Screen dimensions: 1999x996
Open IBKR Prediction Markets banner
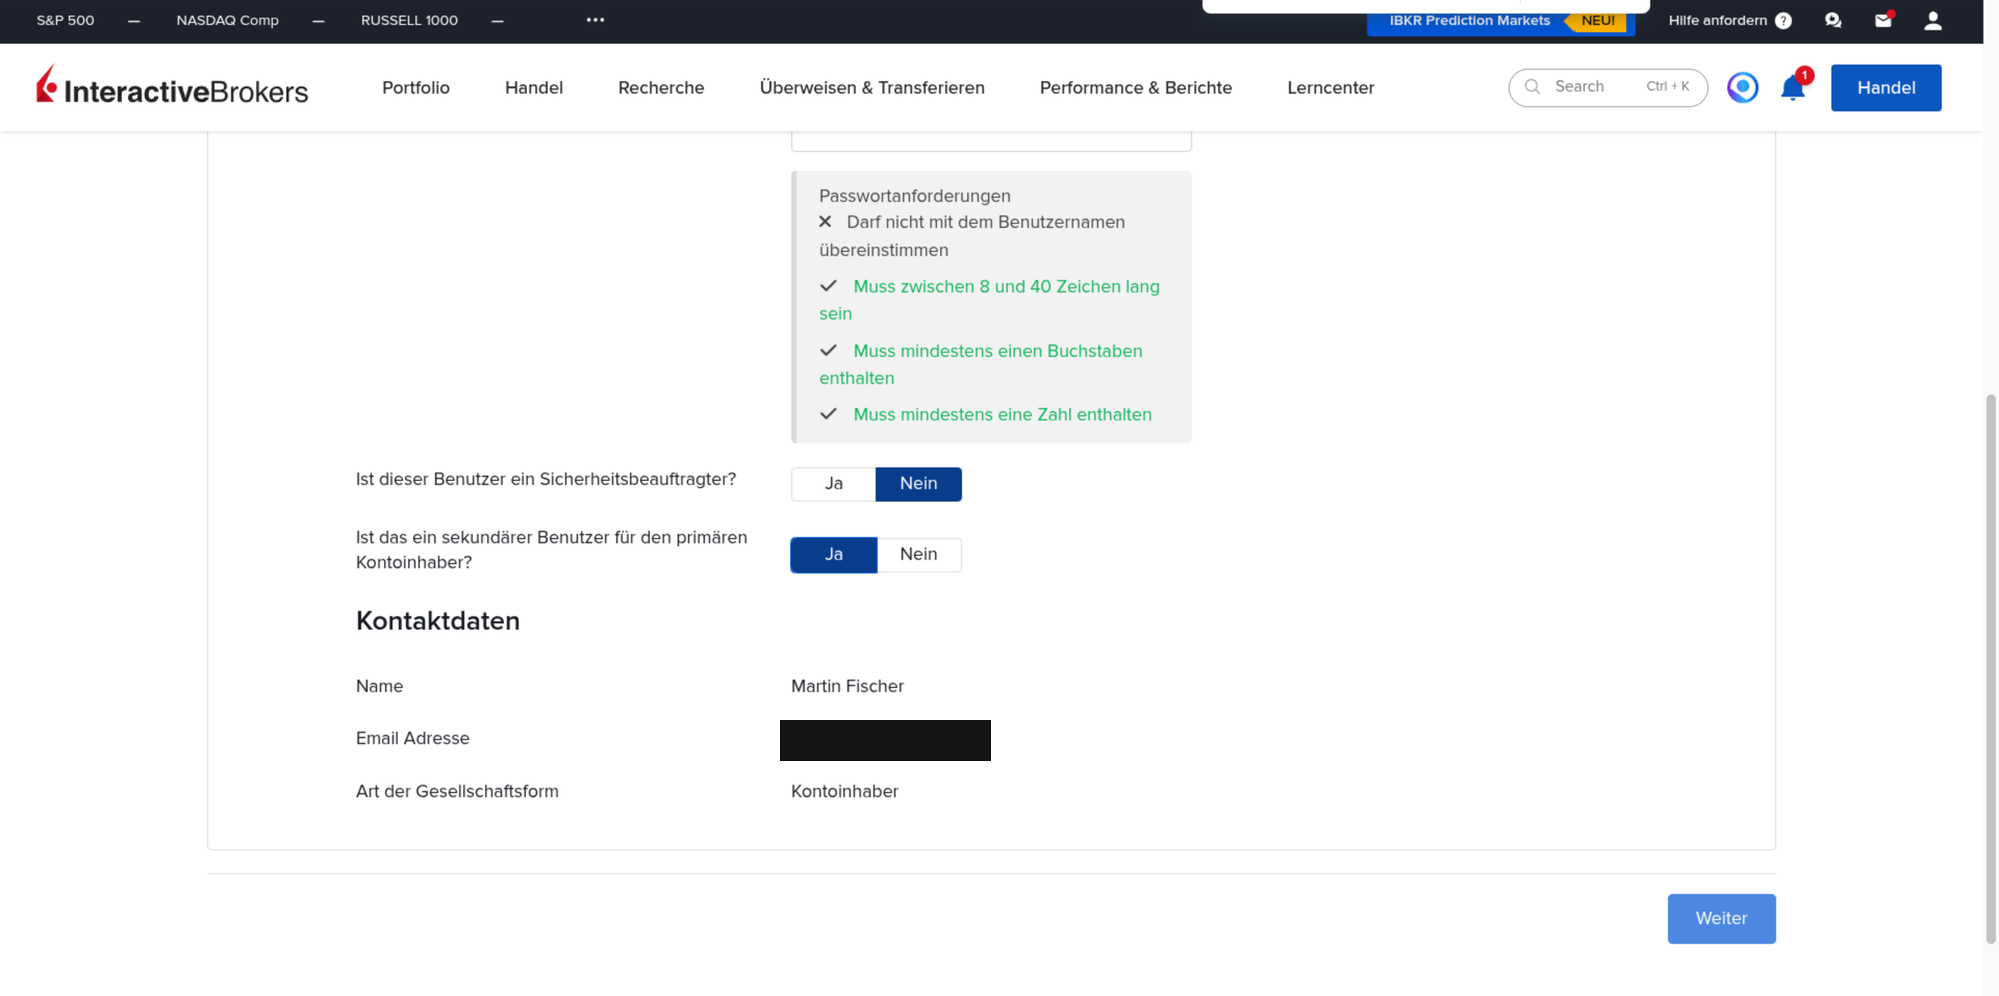1500,21
